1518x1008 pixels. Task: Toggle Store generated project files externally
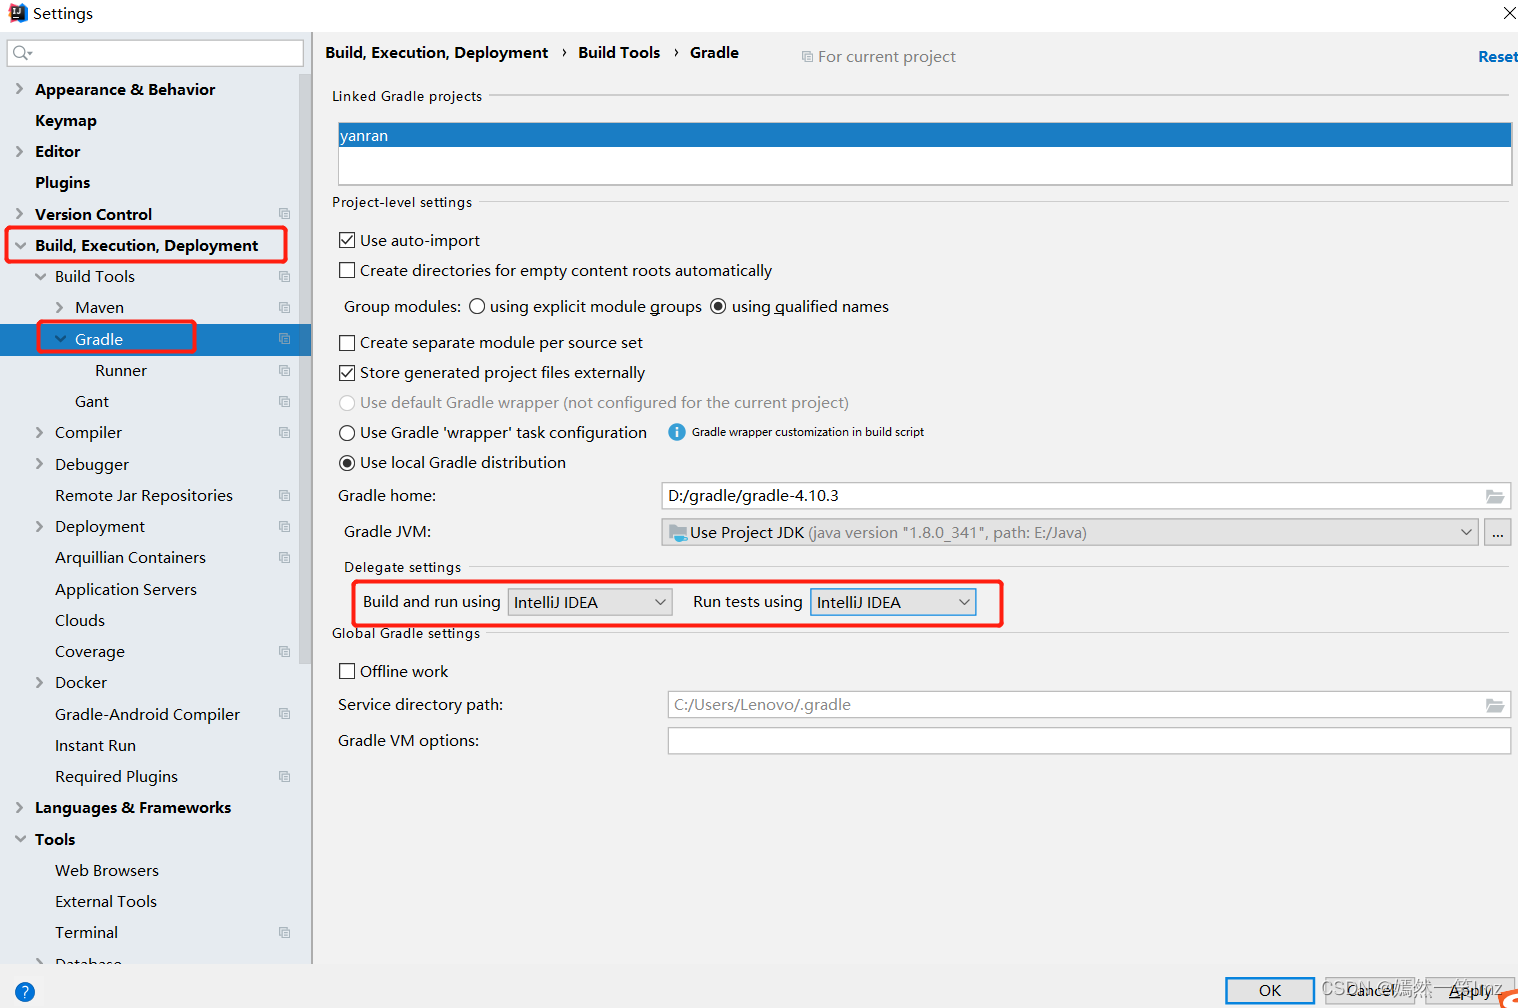click(x=347, y=372)
